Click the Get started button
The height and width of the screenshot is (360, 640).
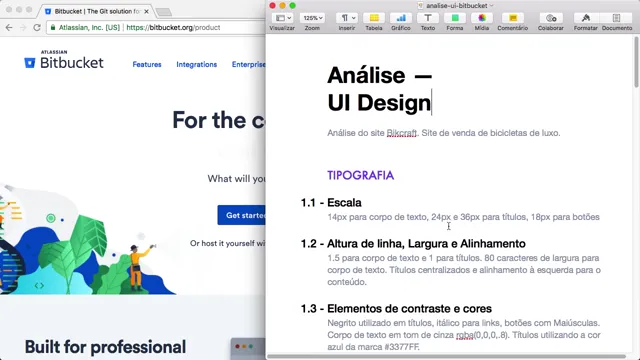(242, 215)
